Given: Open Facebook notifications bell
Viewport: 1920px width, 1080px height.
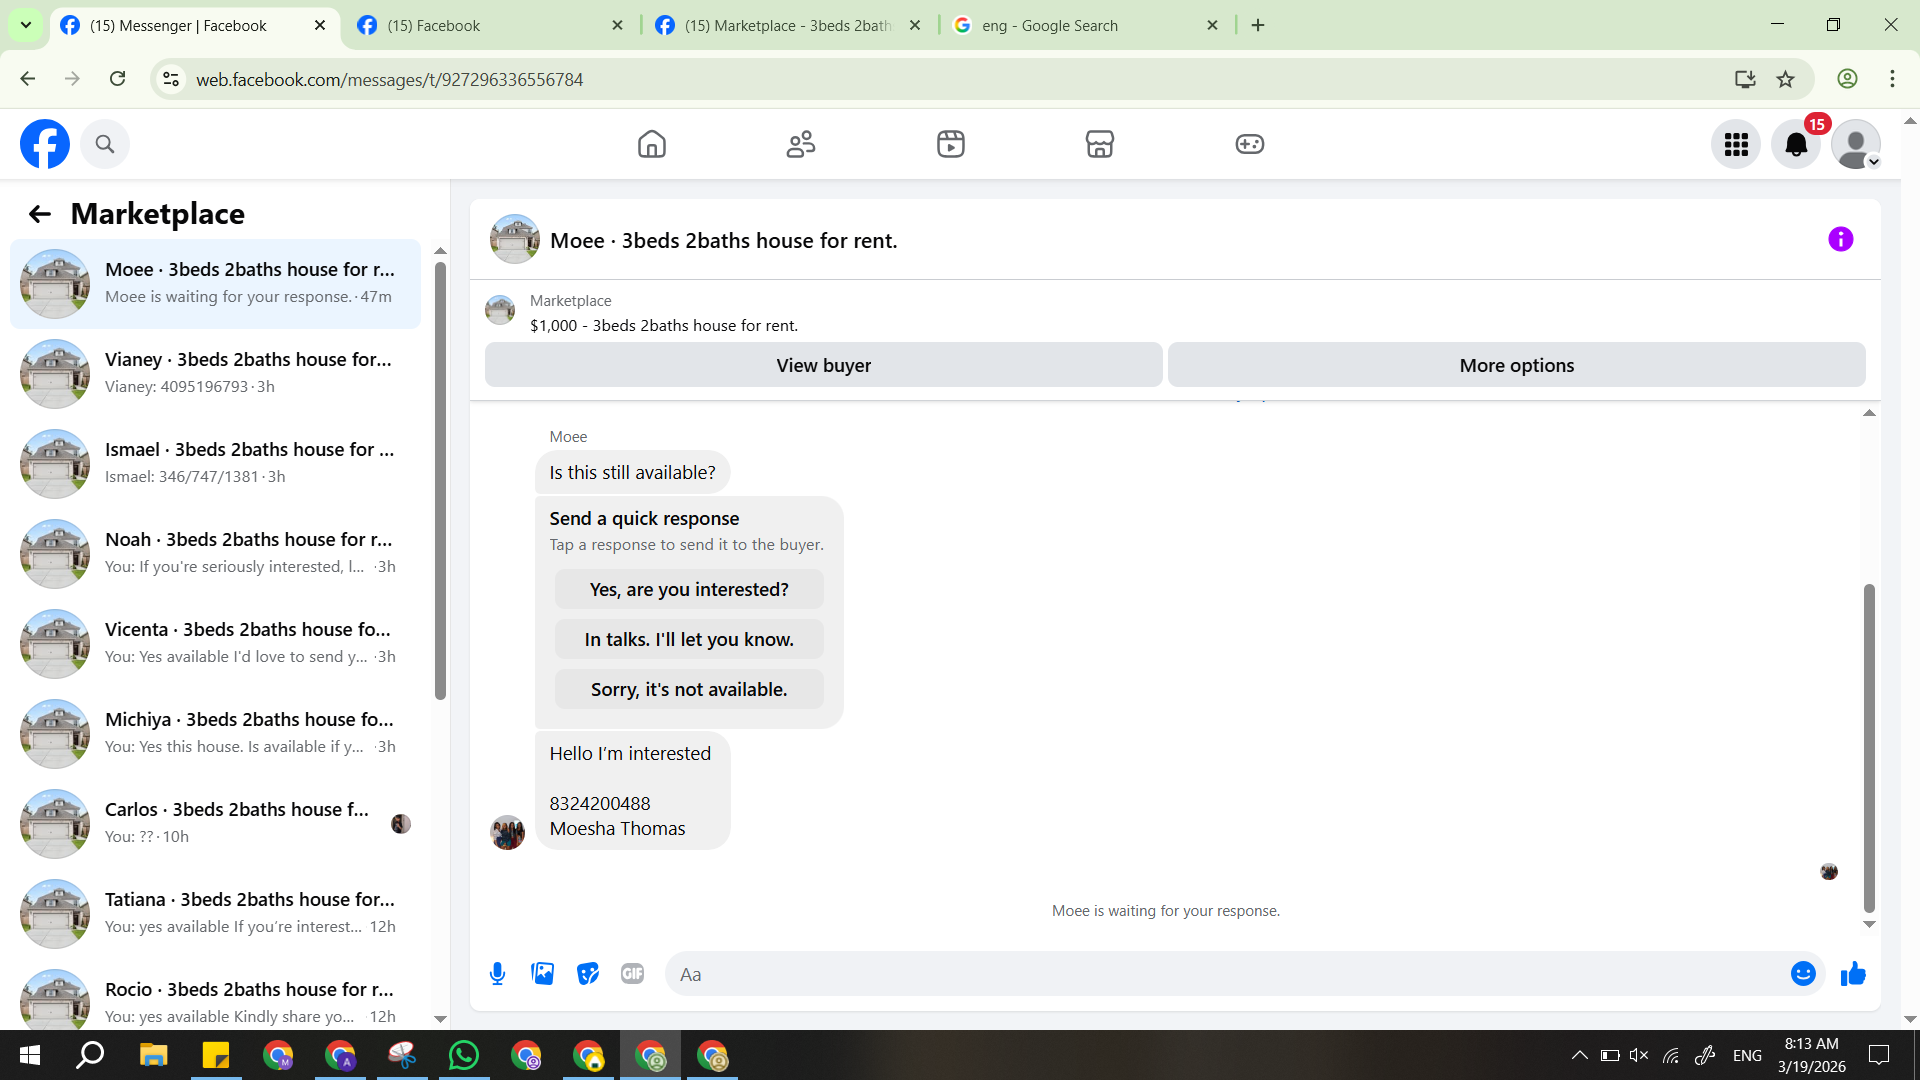Looking at the screenshot, I should click(x=1796, y=145).
